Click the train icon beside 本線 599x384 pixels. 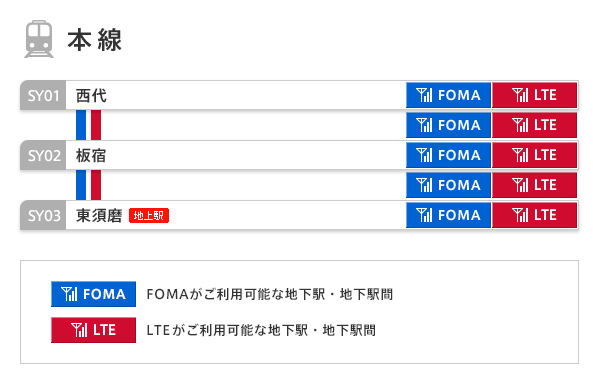click(39, 39)
